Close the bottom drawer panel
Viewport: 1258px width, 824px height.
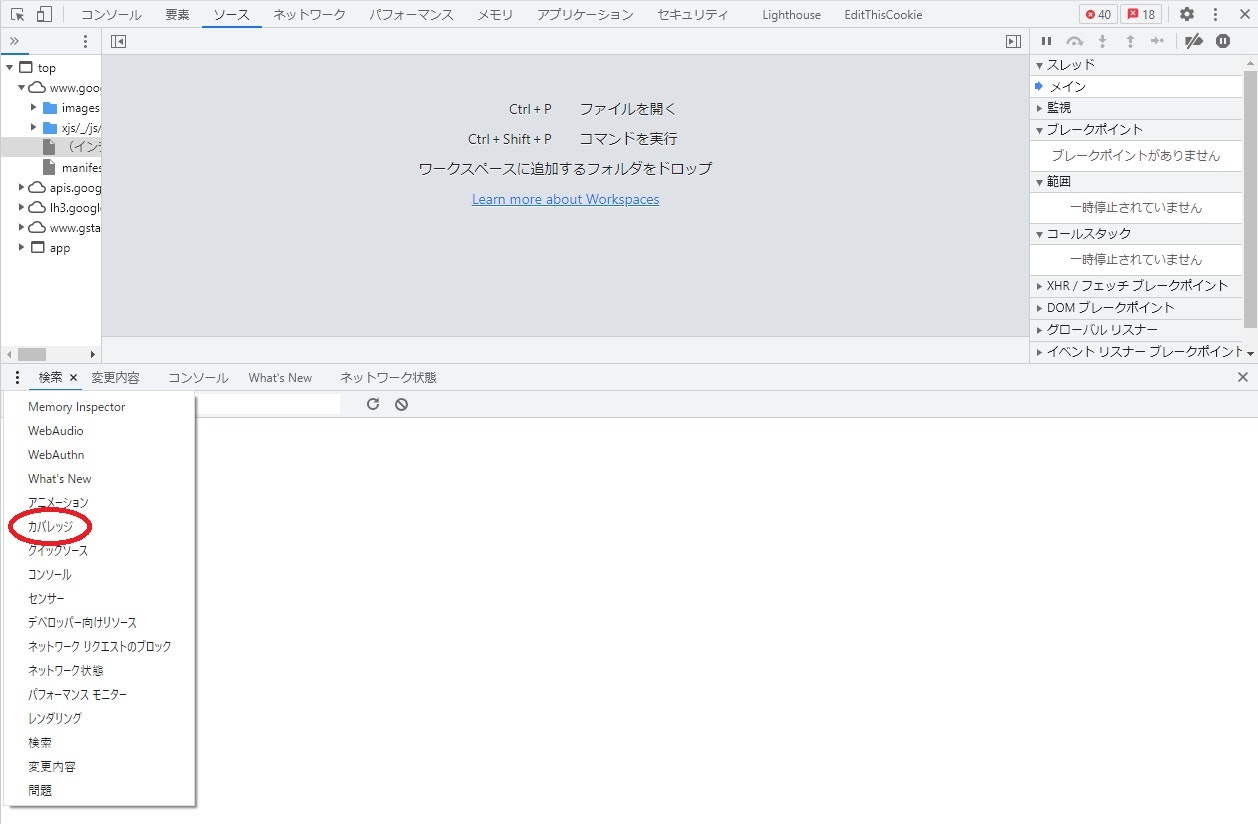coord(1243,377)
